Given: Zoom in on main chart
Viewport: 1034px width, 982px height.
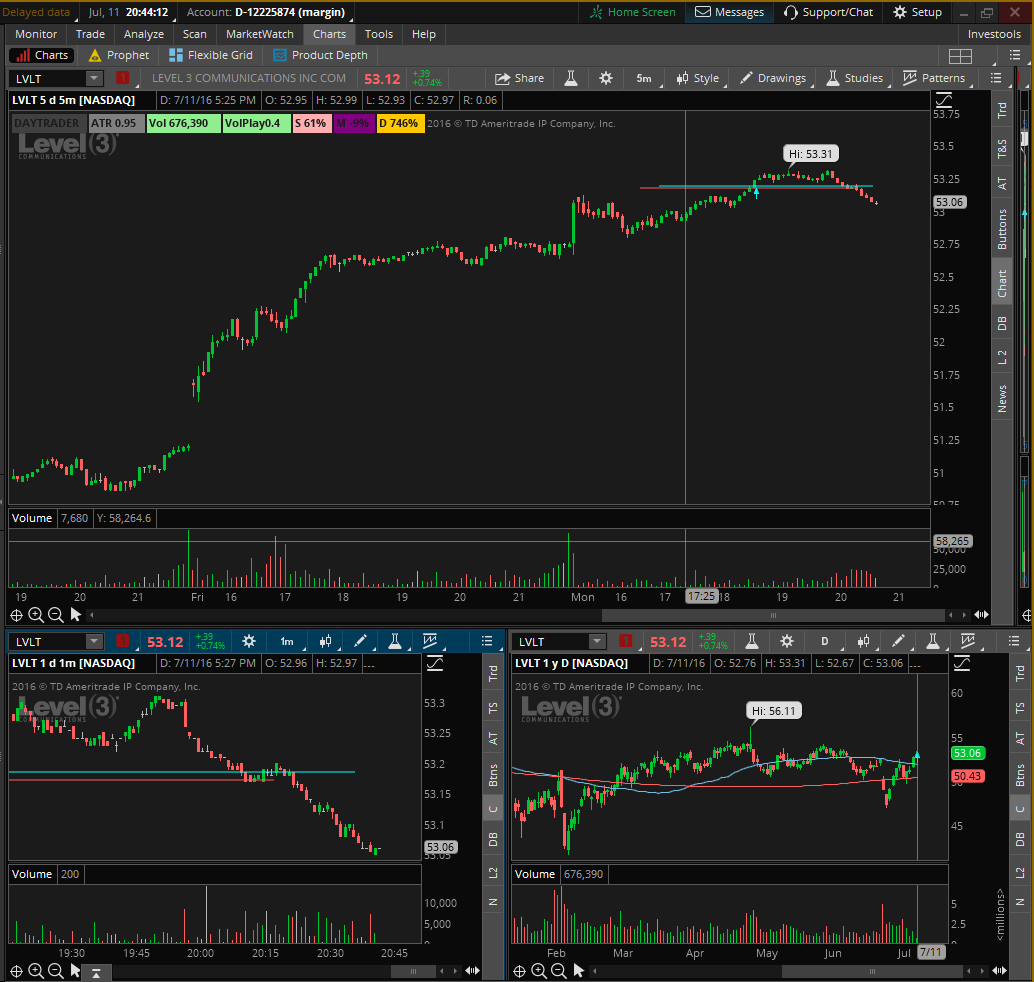Looking at the screenshot, I should point(36,615).
